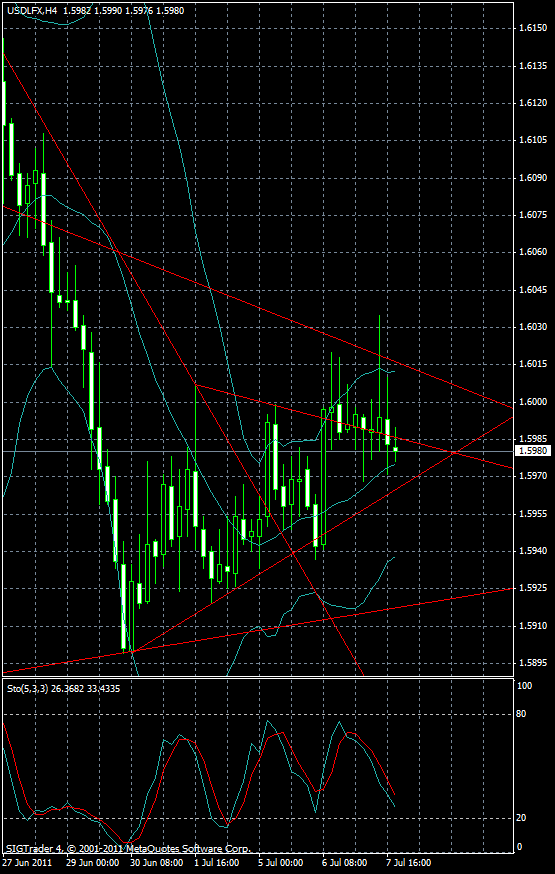Click the 1.5940 price axis label
This screenshot has height=874, width=555.
[x=531, y=551]
